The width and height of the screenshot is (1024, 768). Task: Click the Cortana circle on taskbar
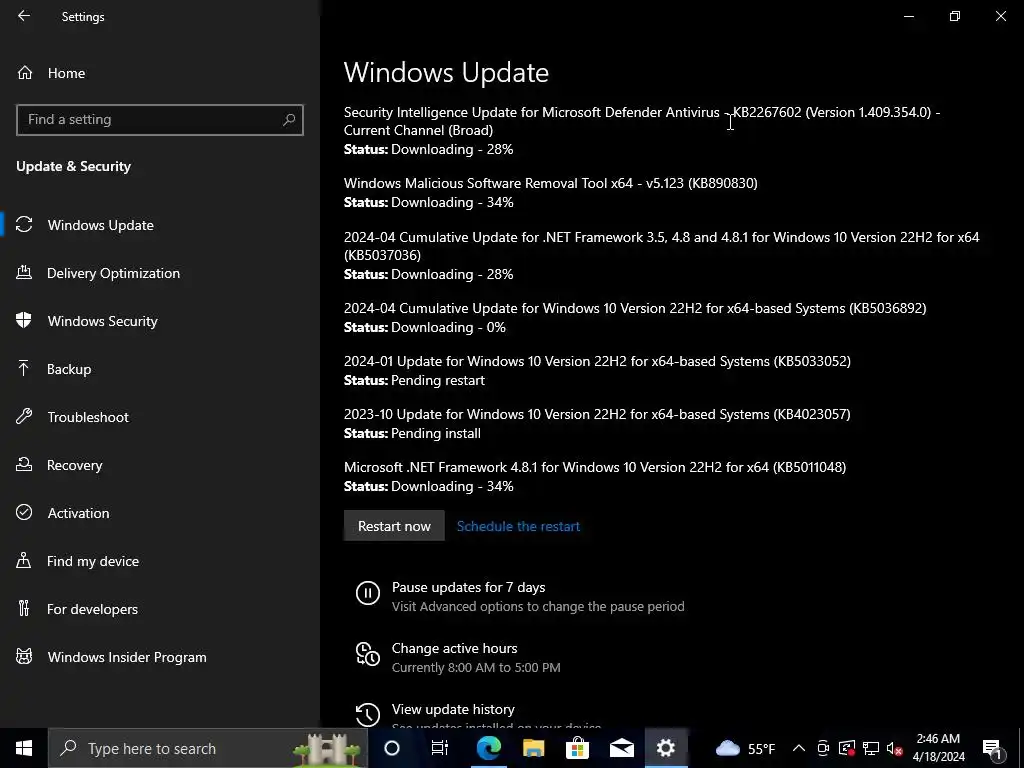(x=392, y=748)
